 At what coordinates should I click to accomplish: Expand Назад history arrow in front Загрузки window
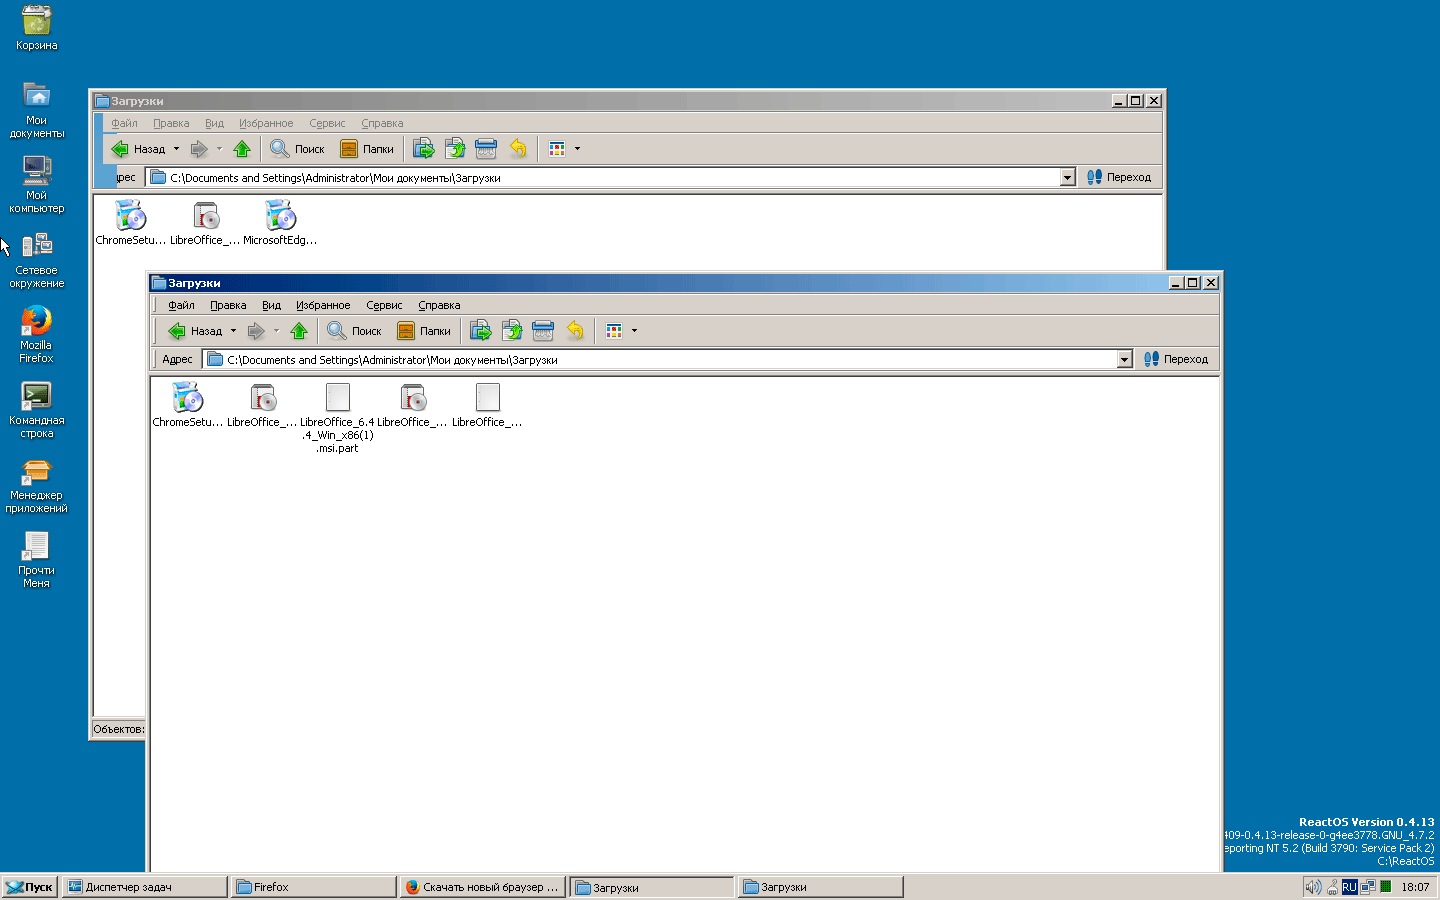(234, 331)
